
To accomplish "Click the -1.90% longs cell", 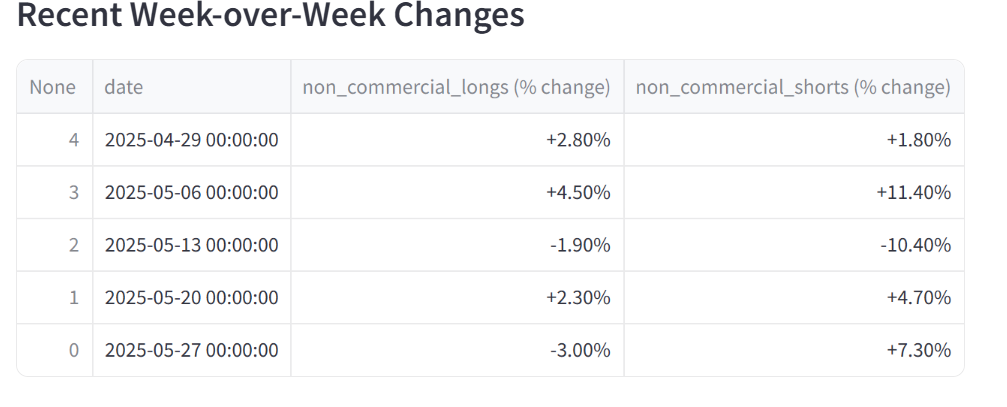I will [x=457, y=245].
